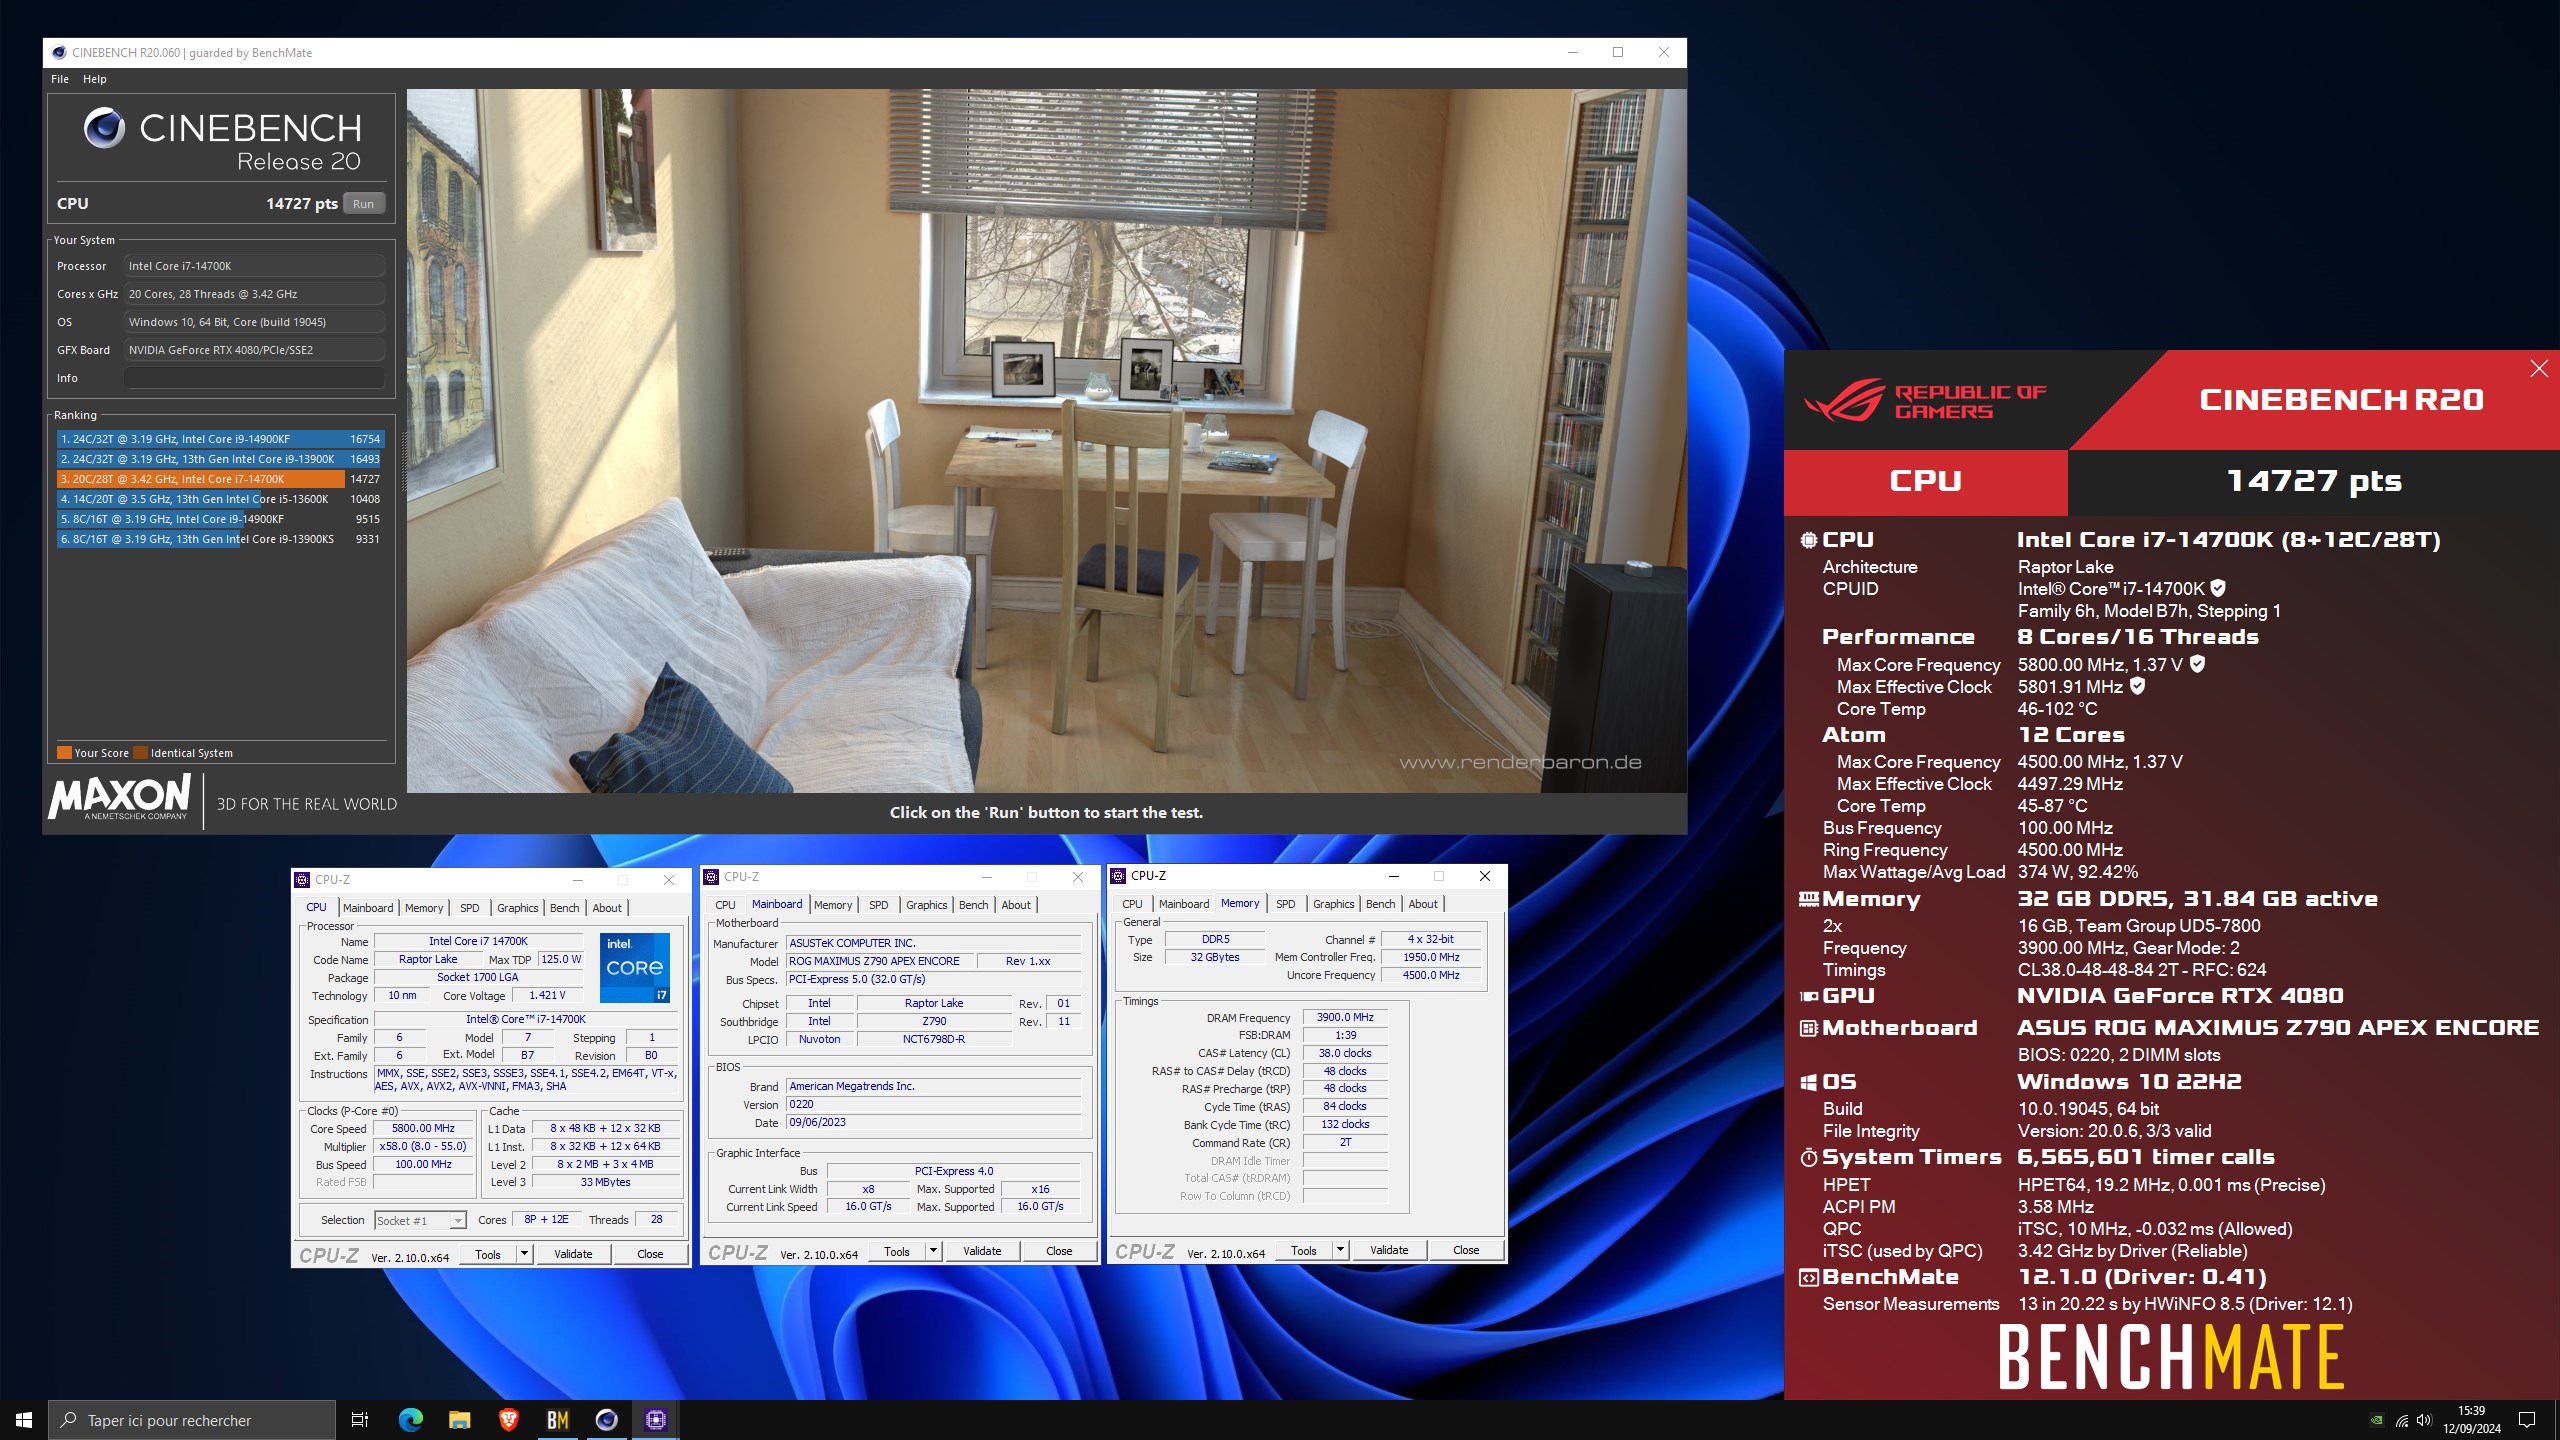The width and height of the screenshot is (2560, 1440).
Task: Click the CPU-Z title icon in right window
Action: pos(1118,876)
